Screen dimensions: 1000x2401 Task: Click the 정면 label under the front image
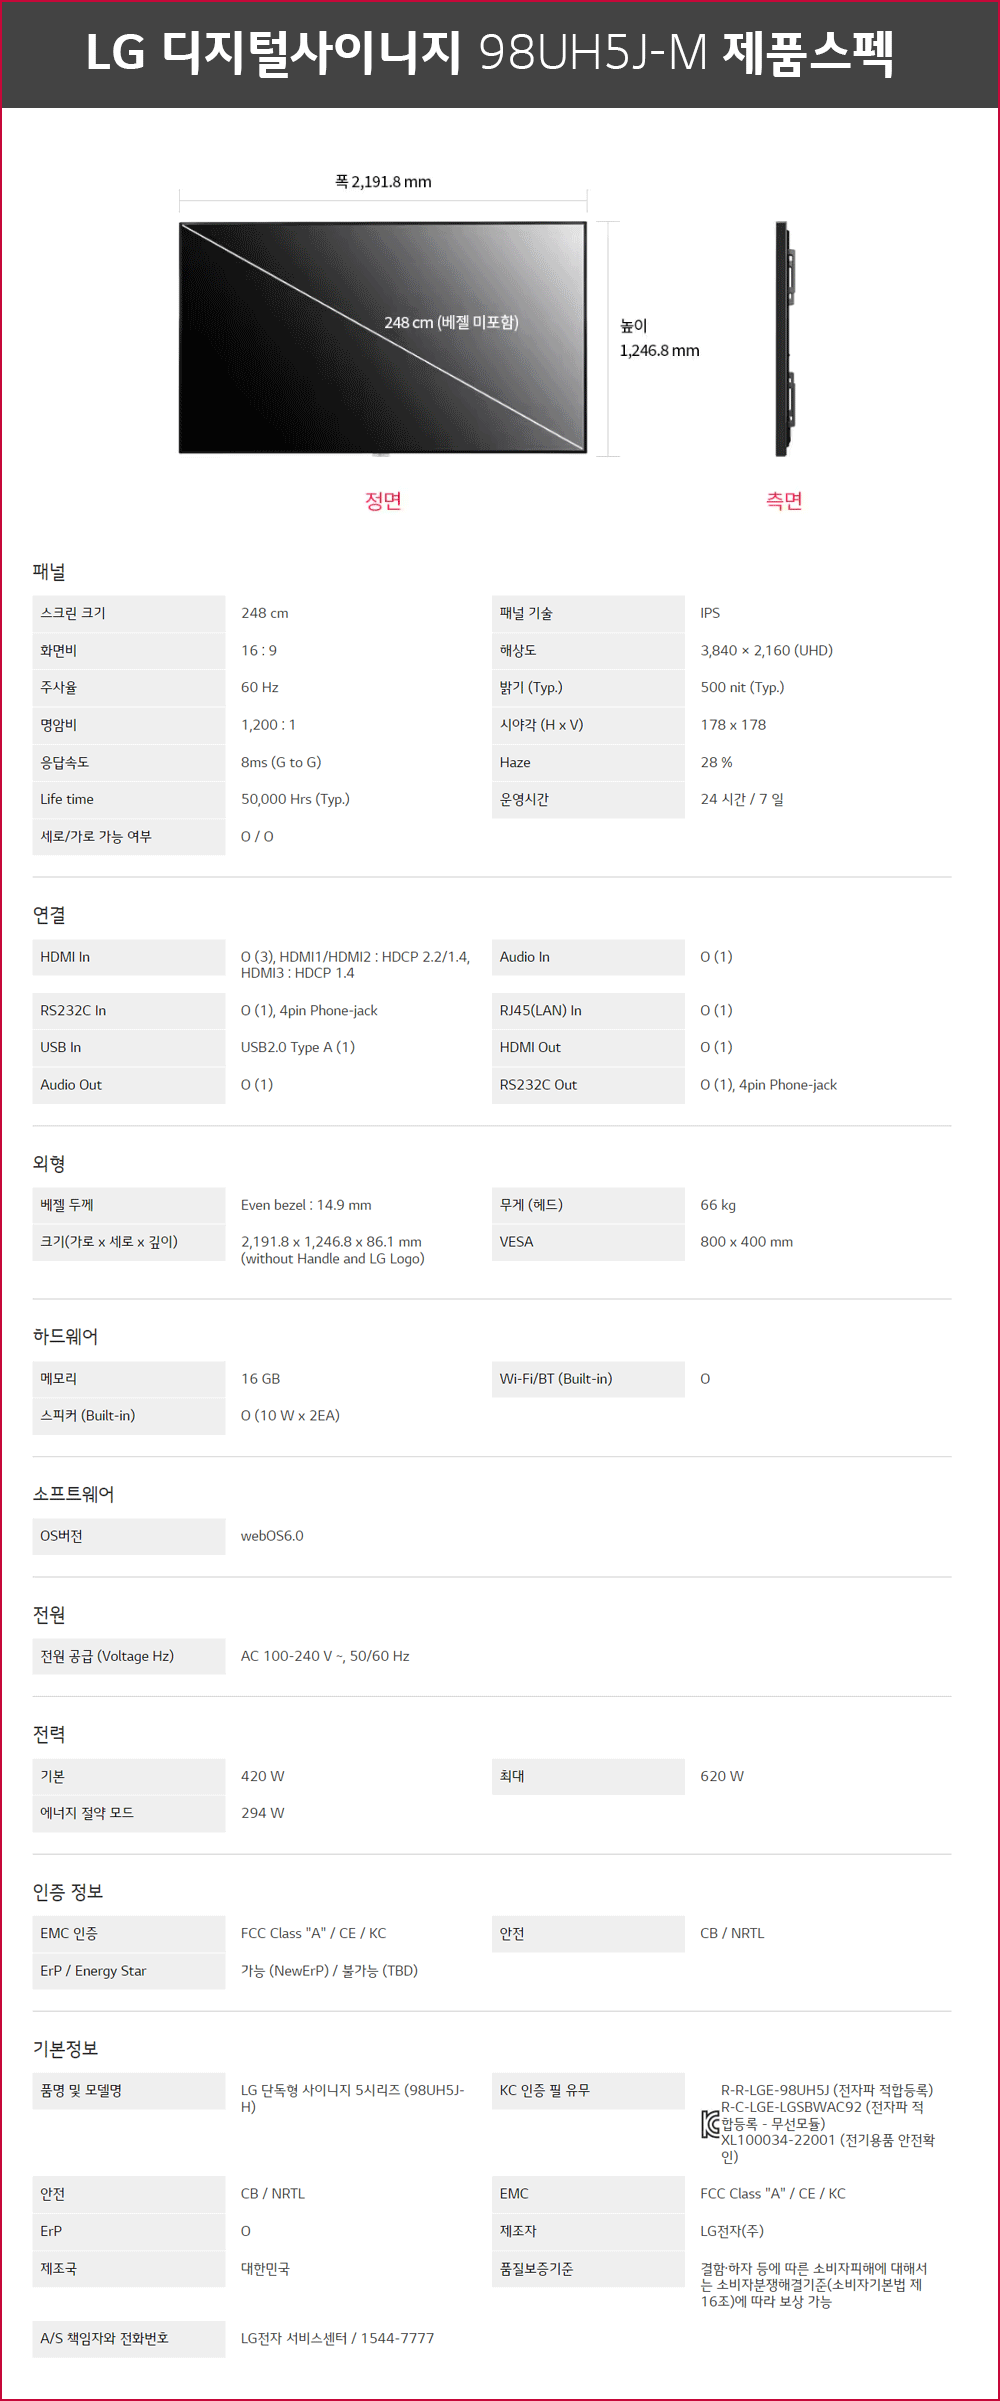click(x=383, y=501)
